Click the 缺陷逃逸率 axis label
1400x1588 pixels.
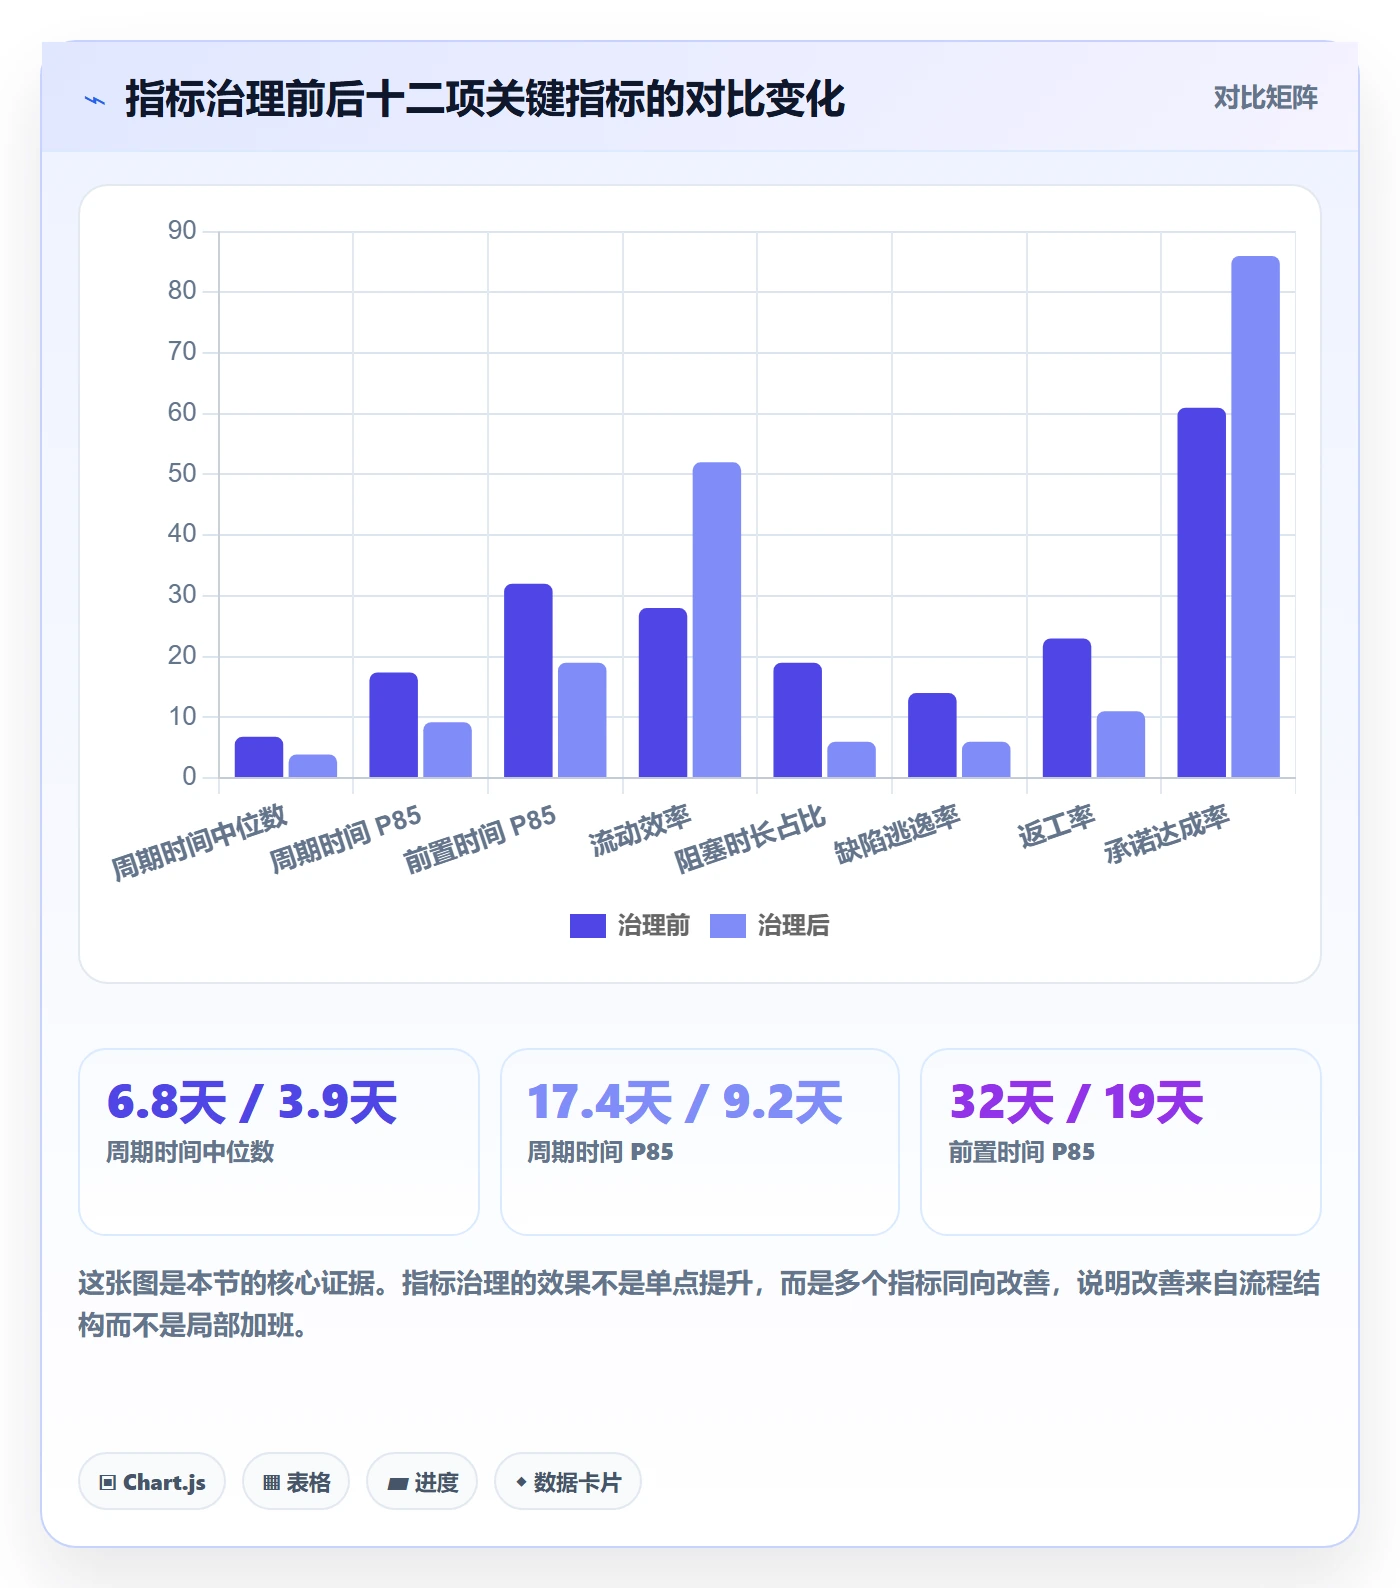pyautogui.click(x=897, y=834)
